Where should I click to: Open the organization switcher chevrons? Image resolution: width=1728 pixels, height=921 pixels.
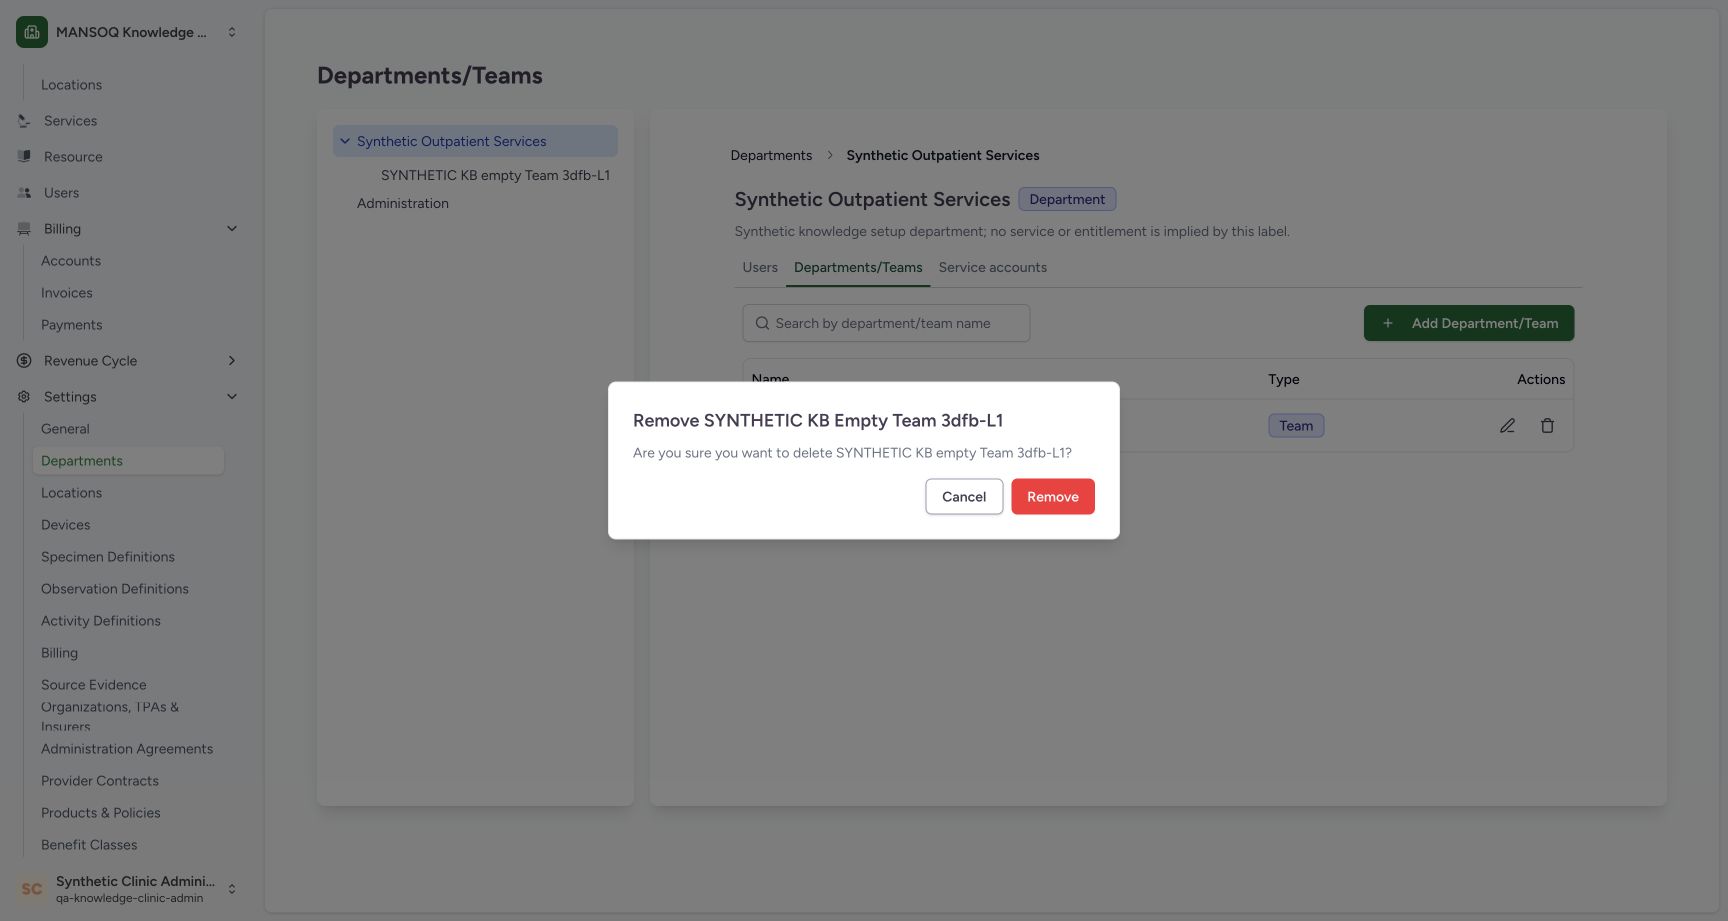tap(232, 32)
